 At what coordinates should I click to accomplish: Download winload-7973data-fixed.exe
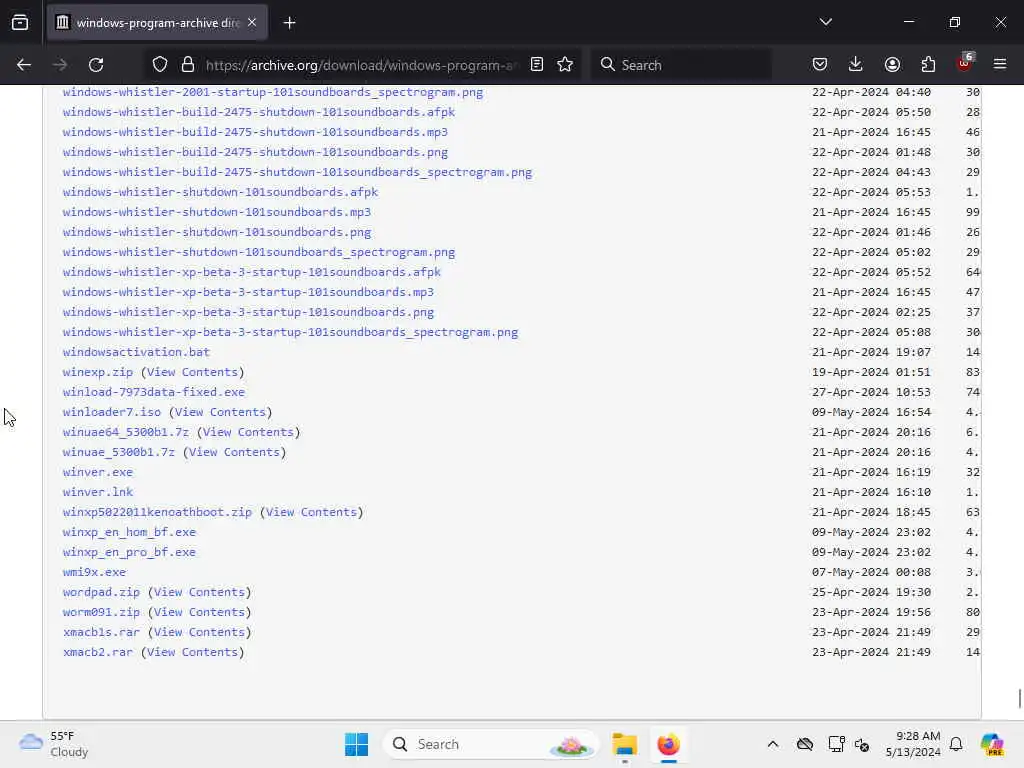(153, 392)
